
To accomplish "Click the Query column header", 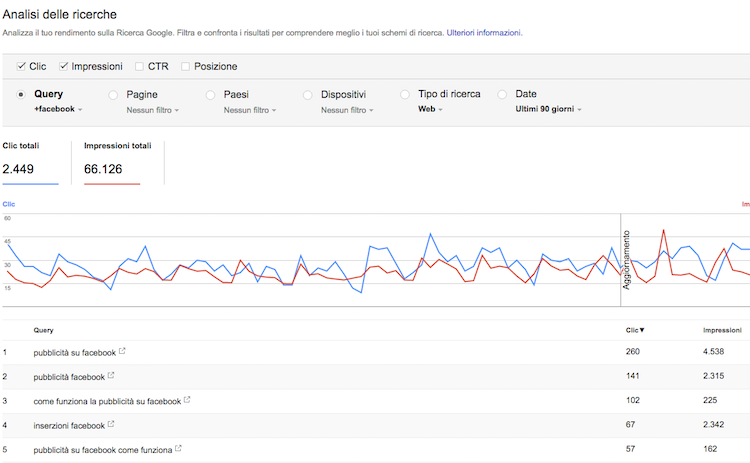I will 44,330.
